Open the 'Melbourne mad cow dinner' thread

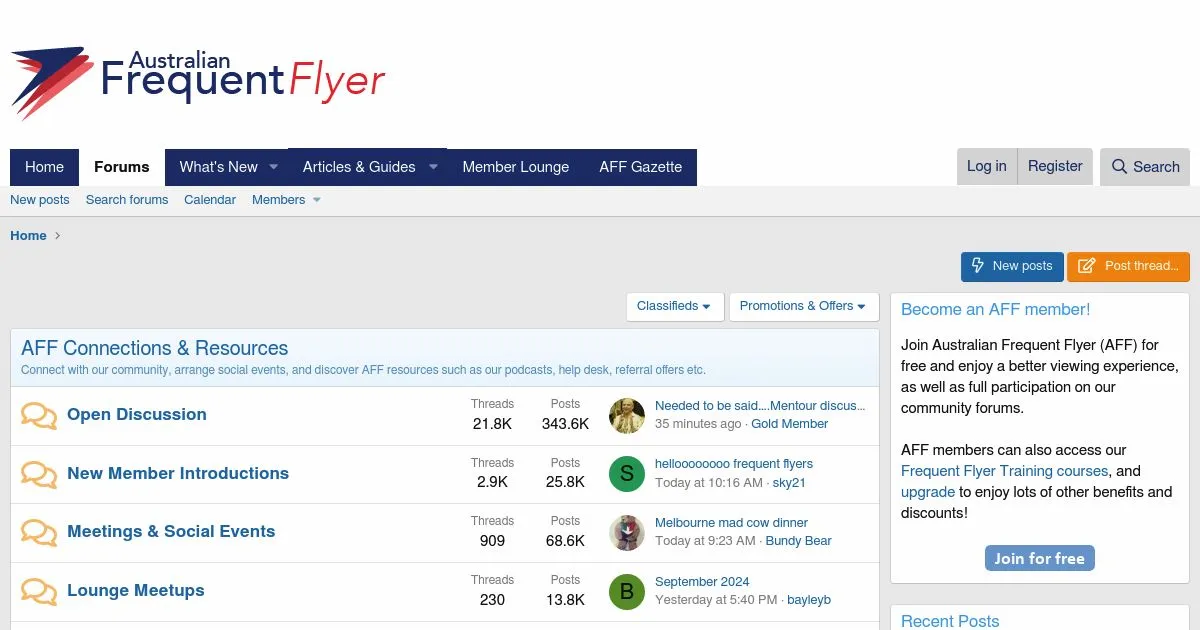[x=731, y=523]
